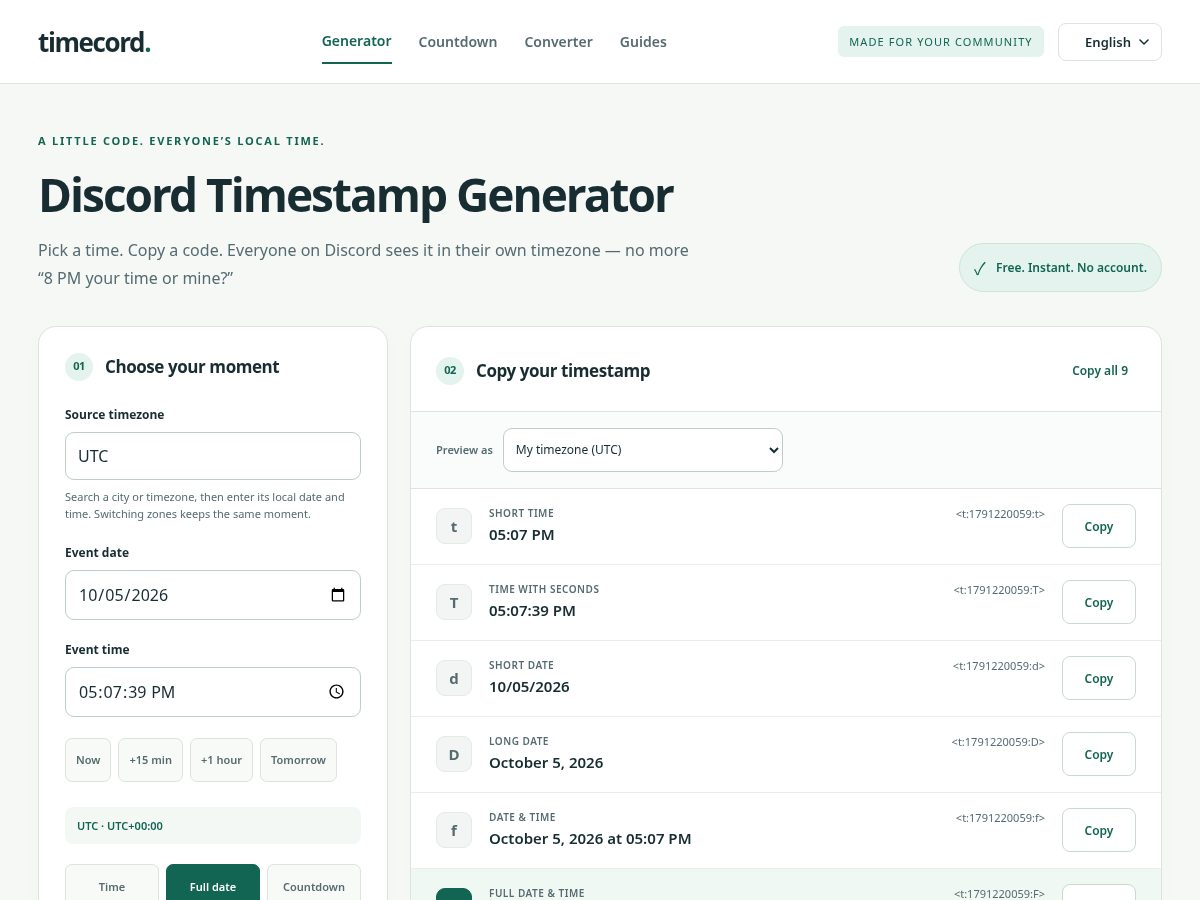Select the Time format toggle
The image size is (1200, 900).
(x=112, y=882)
